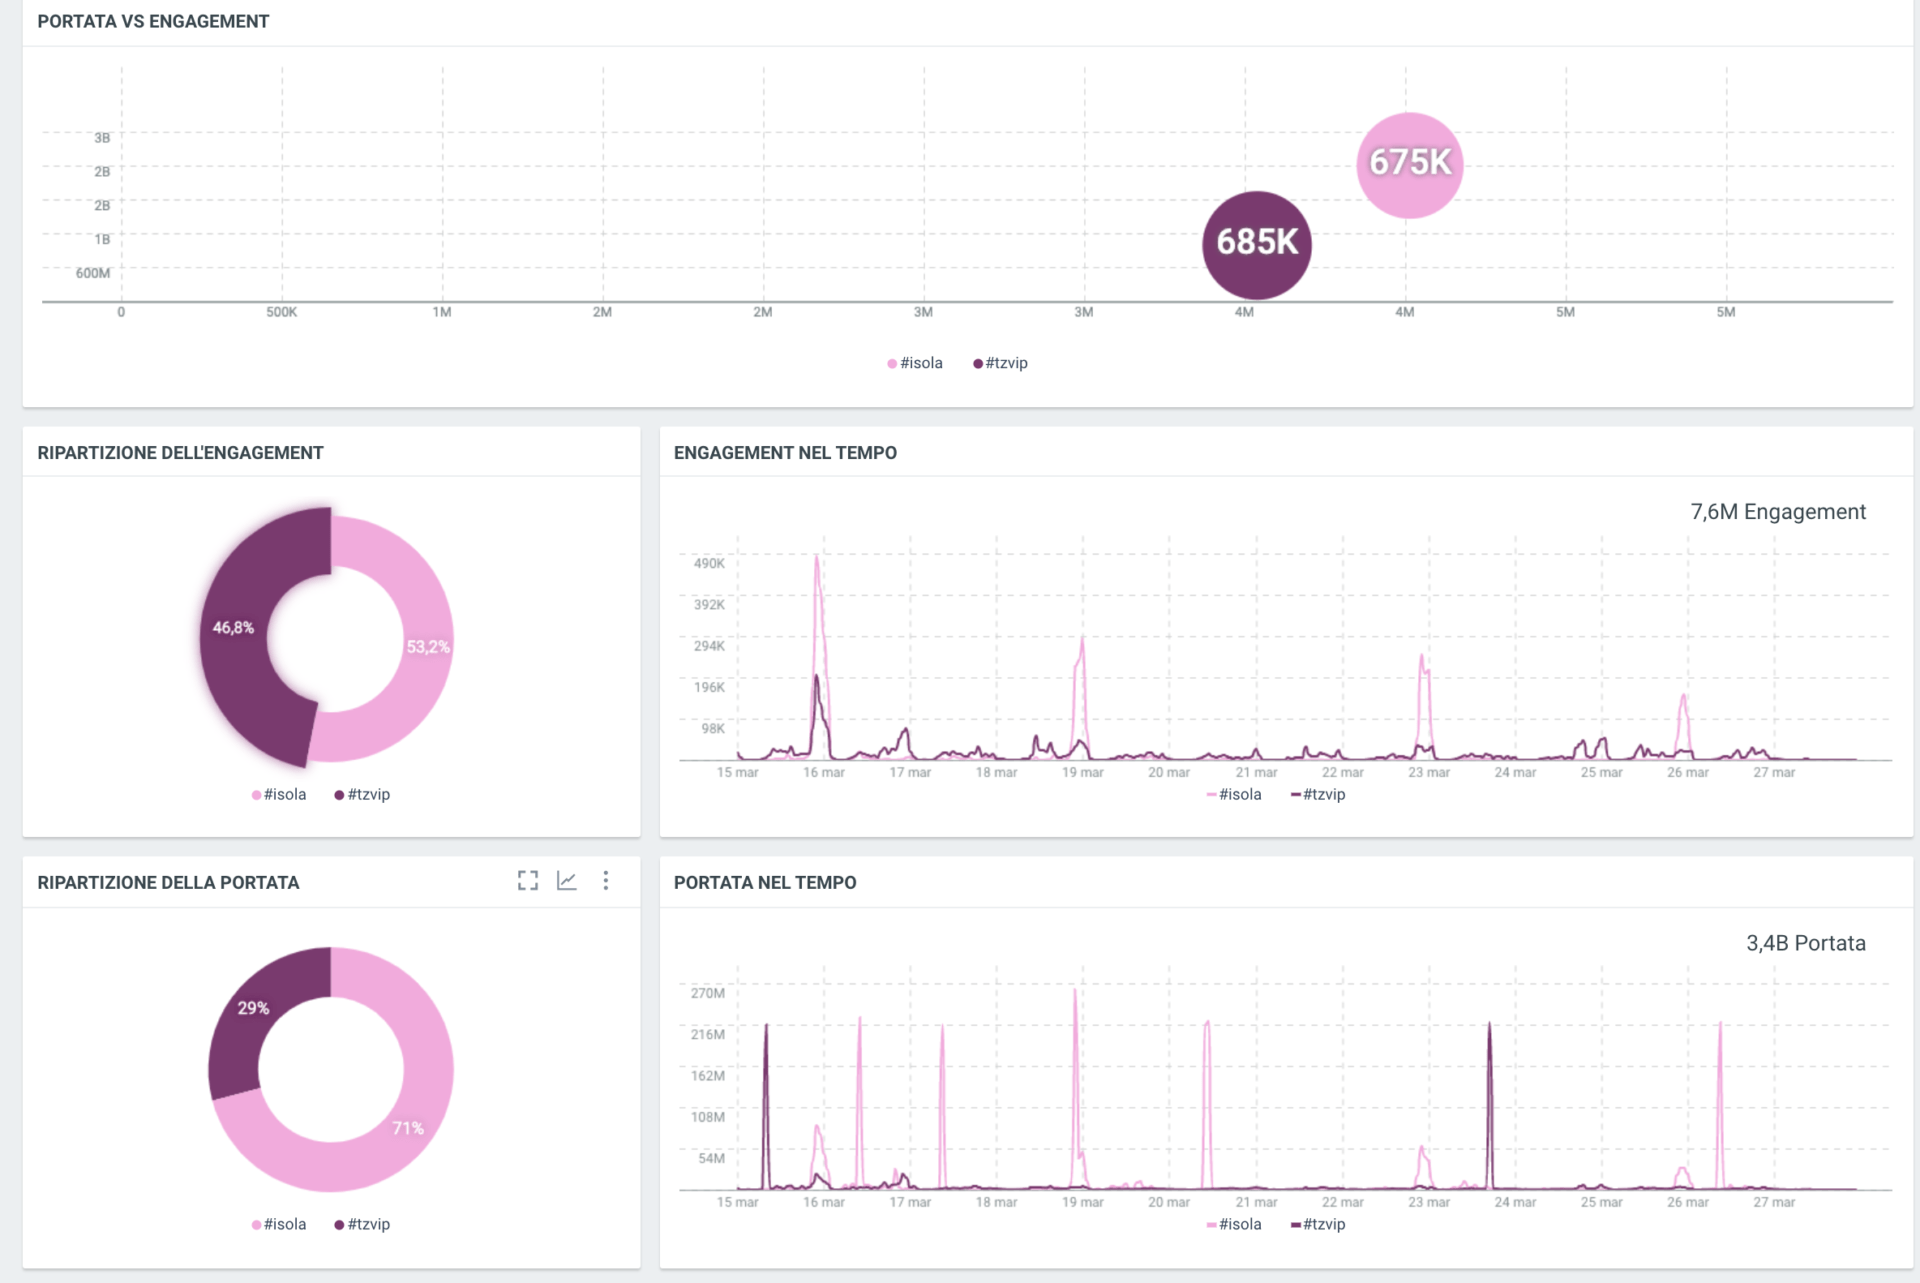Click the 3B y-axis label
Viewport: 1920px width, 1283px height.
102,138
